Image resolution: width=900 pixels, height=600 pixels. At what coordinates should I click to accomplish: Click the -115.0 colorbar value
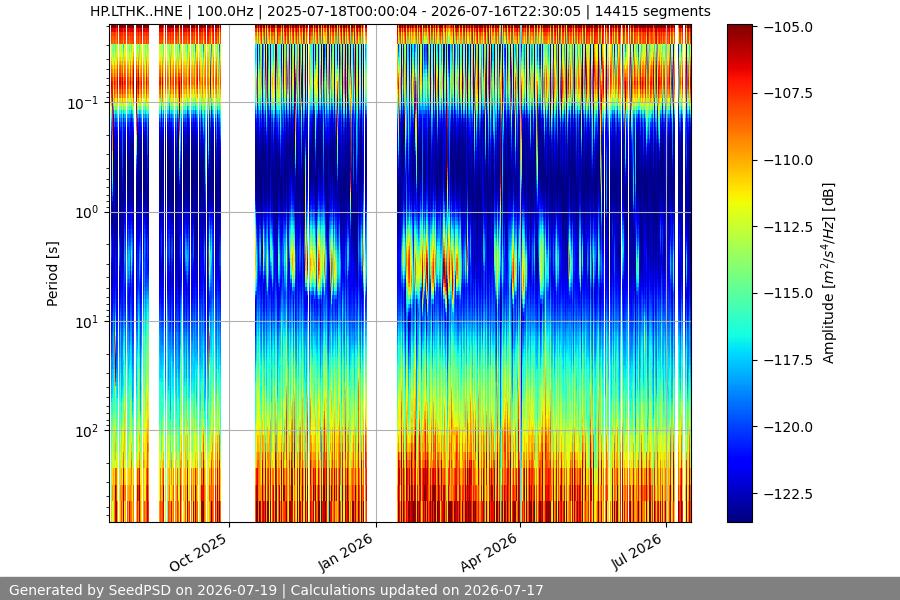pyautogui.click(x=788, y=293)
